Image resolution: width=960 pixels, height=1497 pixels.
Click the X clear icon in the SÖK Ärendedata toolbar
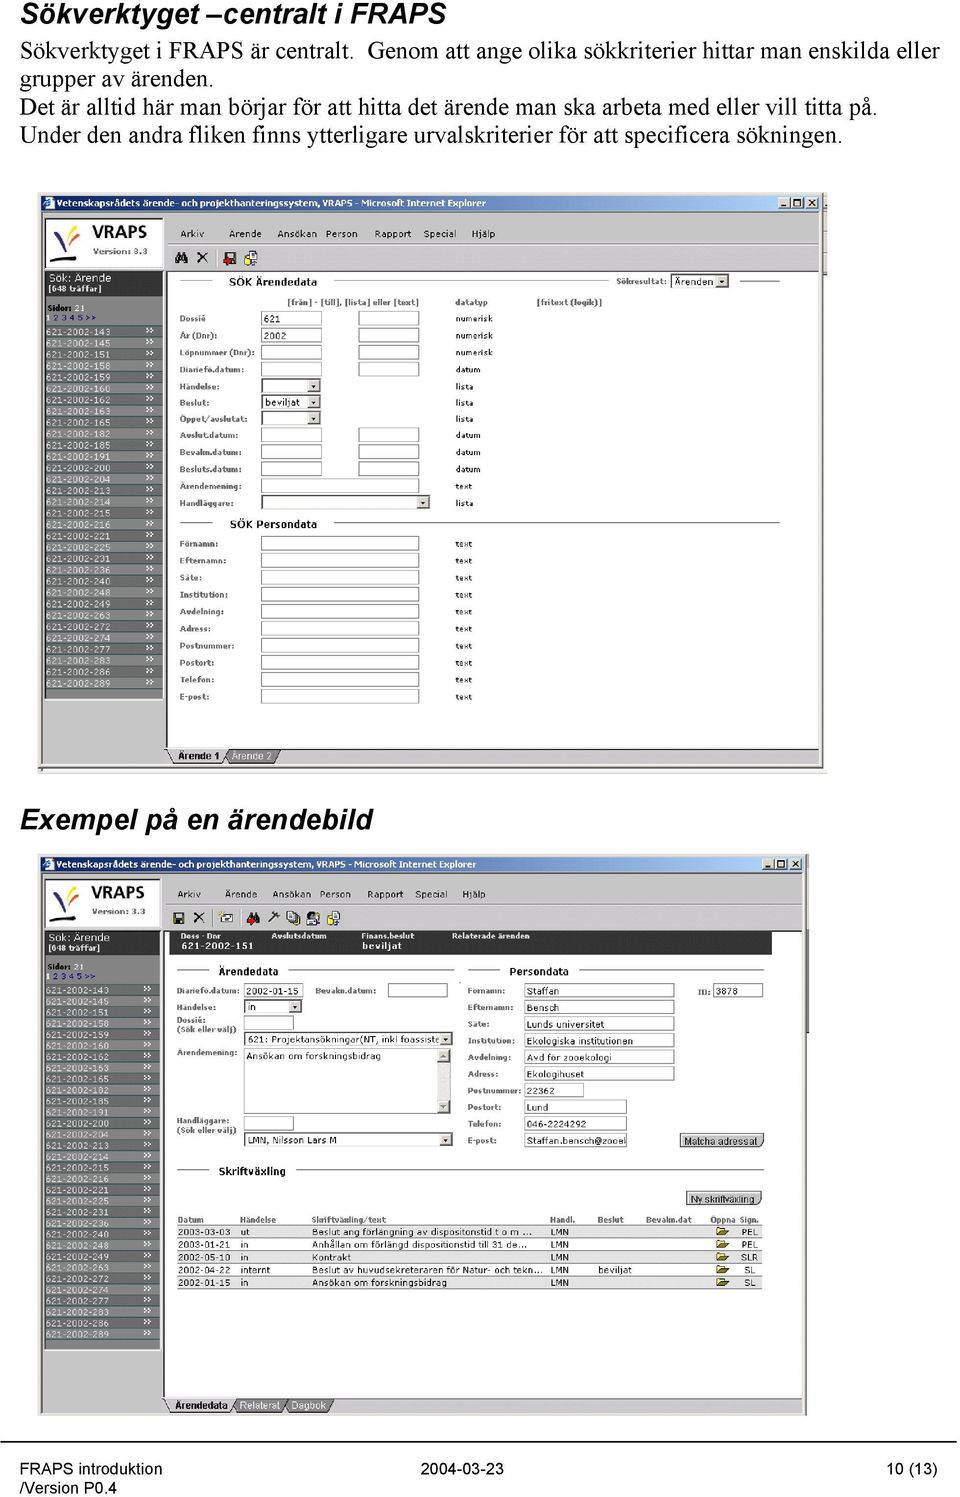point(202,258)
